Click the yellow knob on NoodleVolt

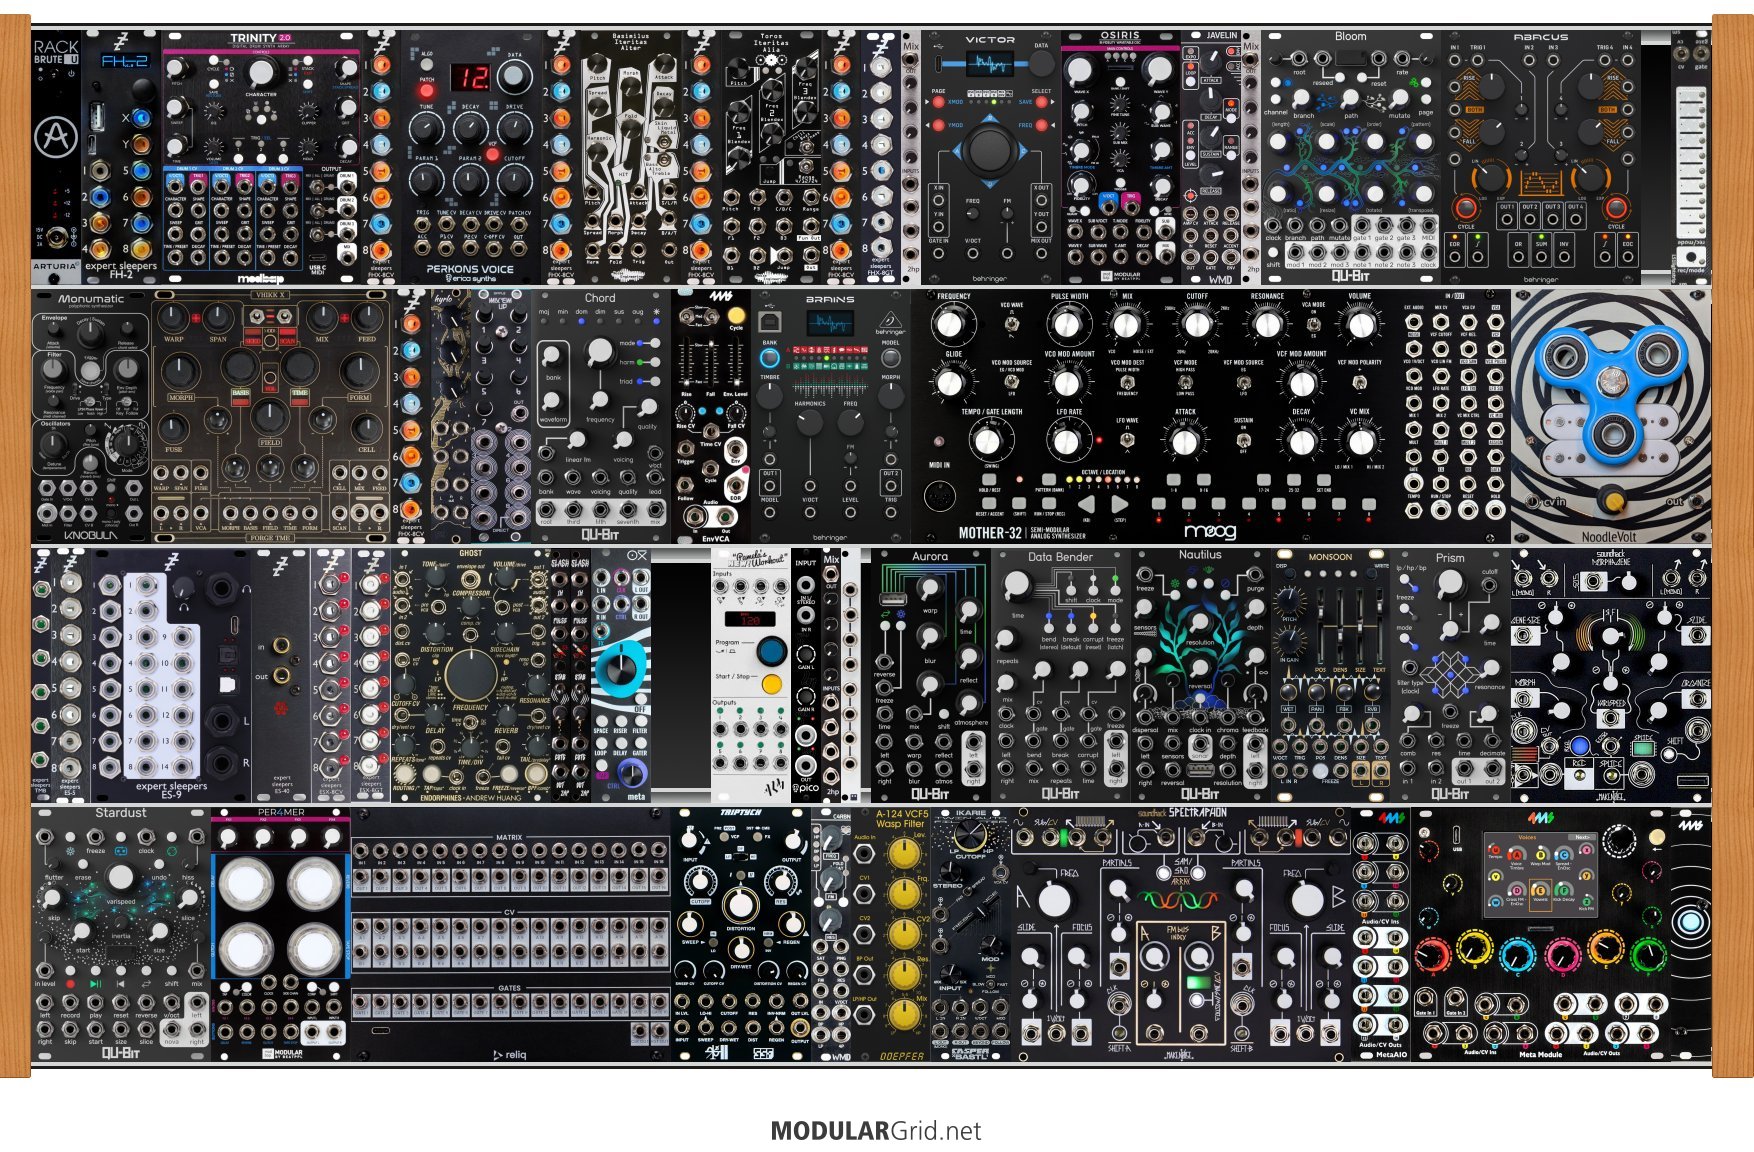pyautogui.click(x=1612, y=500)
